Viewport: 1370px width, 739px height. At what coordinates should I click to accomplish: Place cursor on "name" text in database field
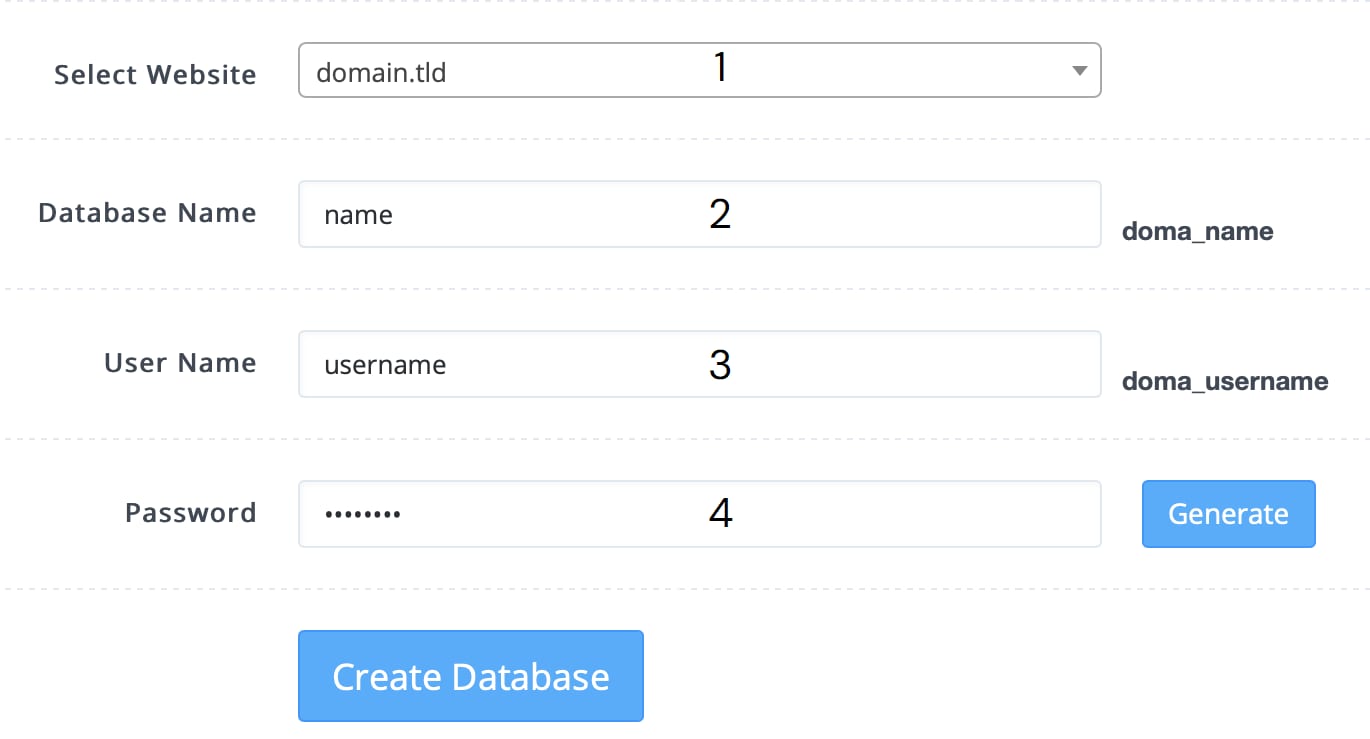[x=358, y=215]
